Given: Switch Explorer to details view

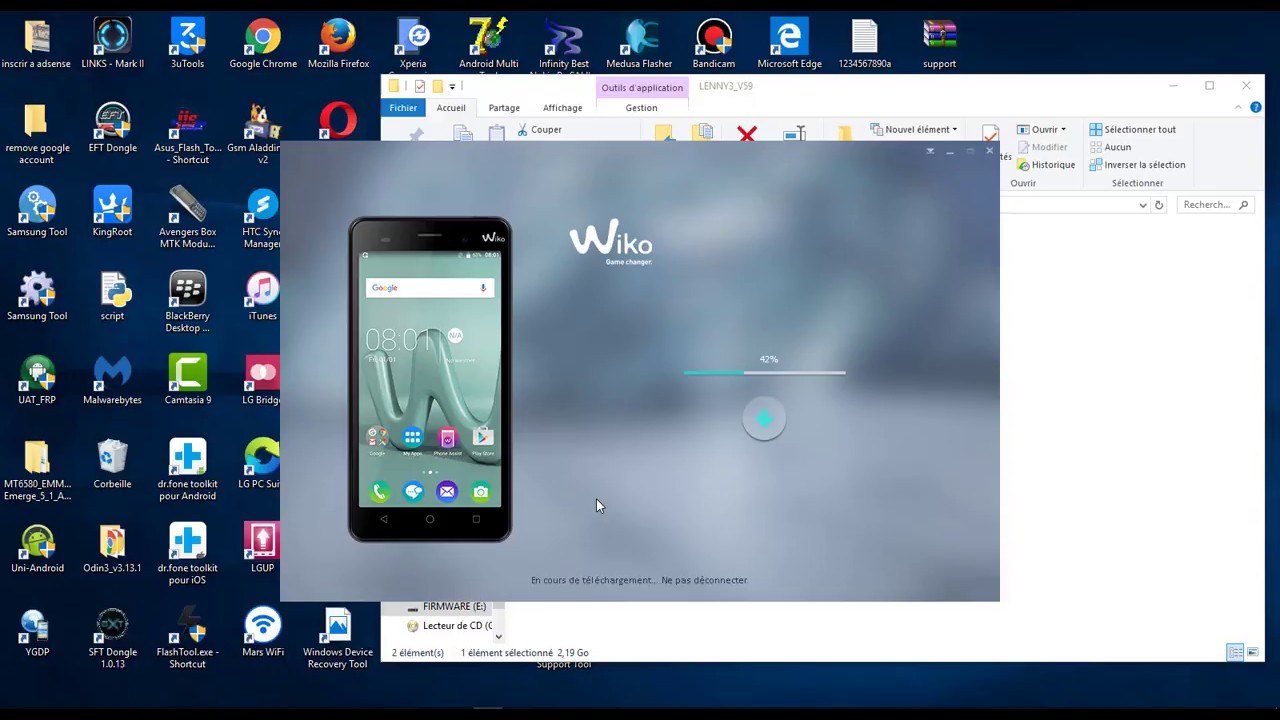Looking at the screenshot, I should point(1236,652).
